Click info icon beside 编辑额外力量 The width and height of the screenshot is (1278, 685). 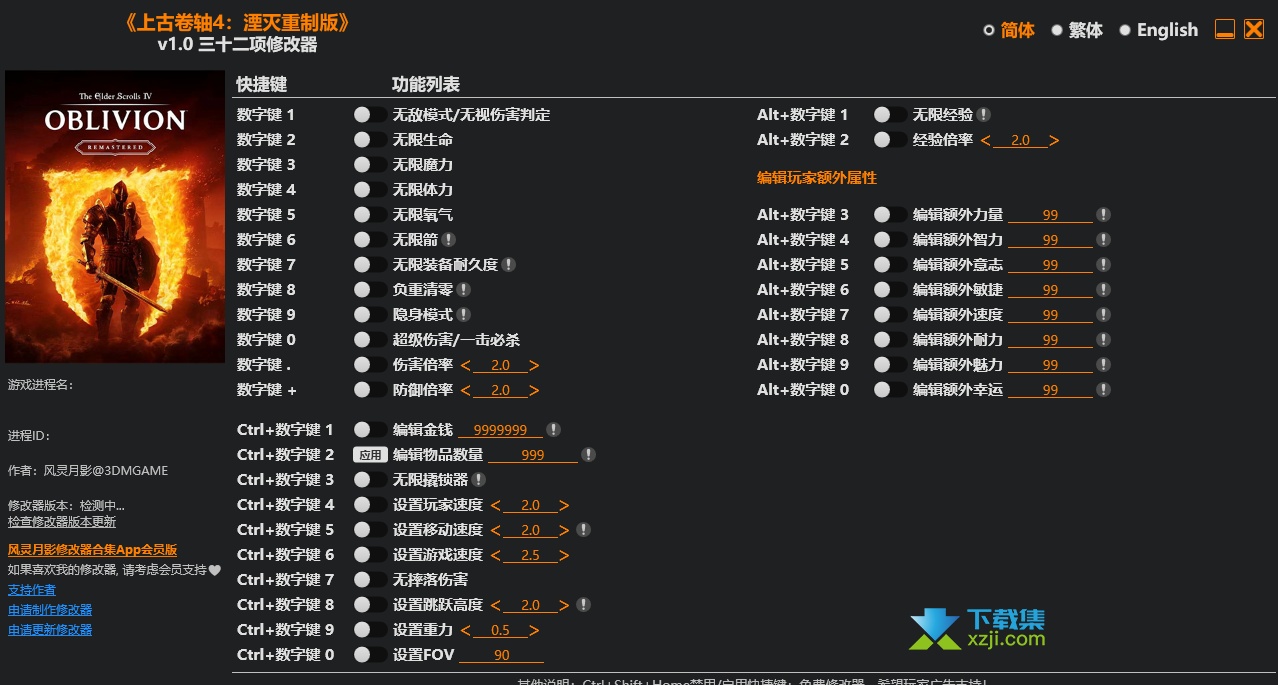[1104, 215]
